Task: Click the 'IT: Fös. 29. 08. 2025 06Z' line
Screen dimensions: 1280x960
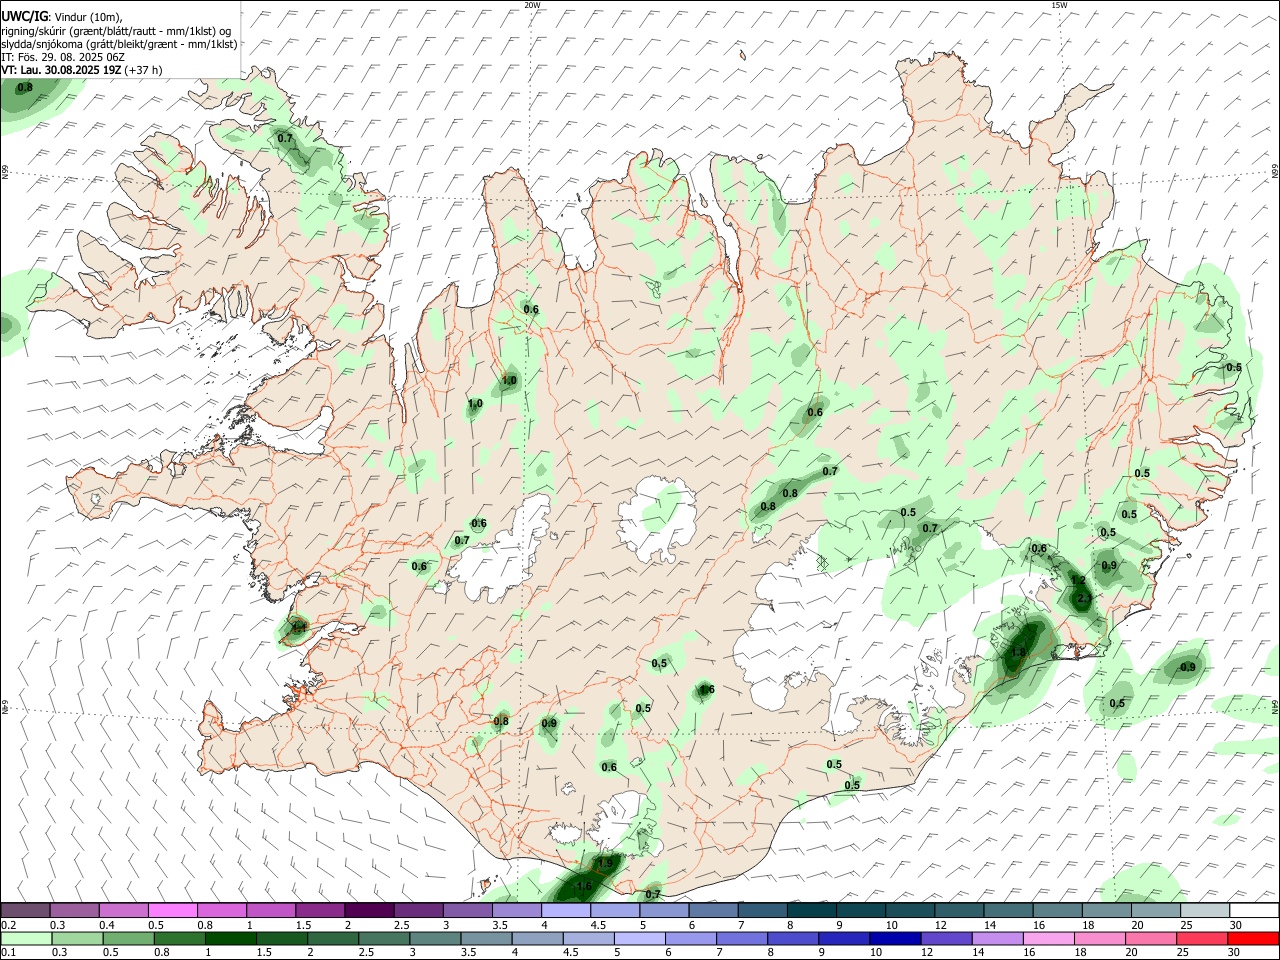Action: click(x=63, y=57)
